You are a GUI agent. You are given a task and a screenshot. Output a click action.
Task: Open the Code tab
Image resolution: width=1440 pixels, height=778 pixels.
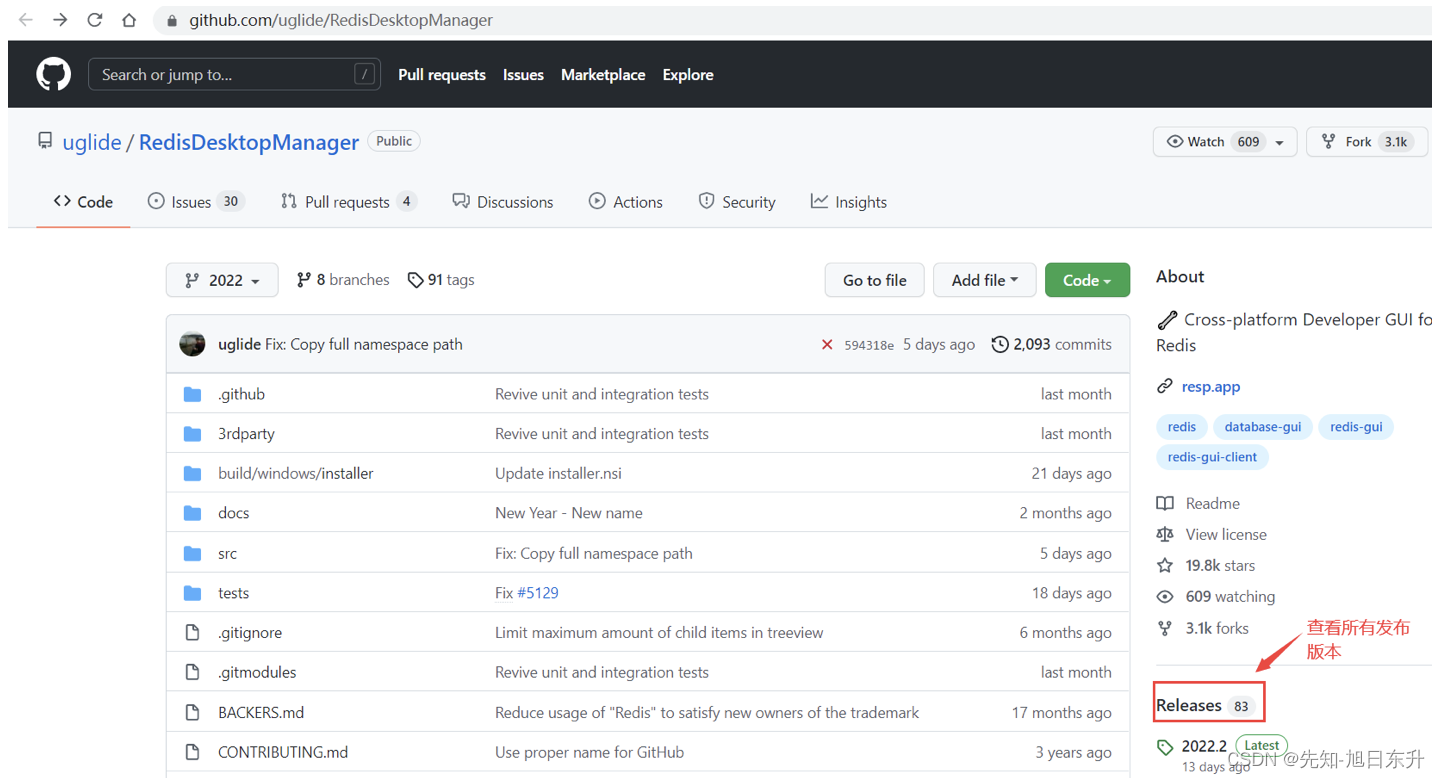point(83,202)
